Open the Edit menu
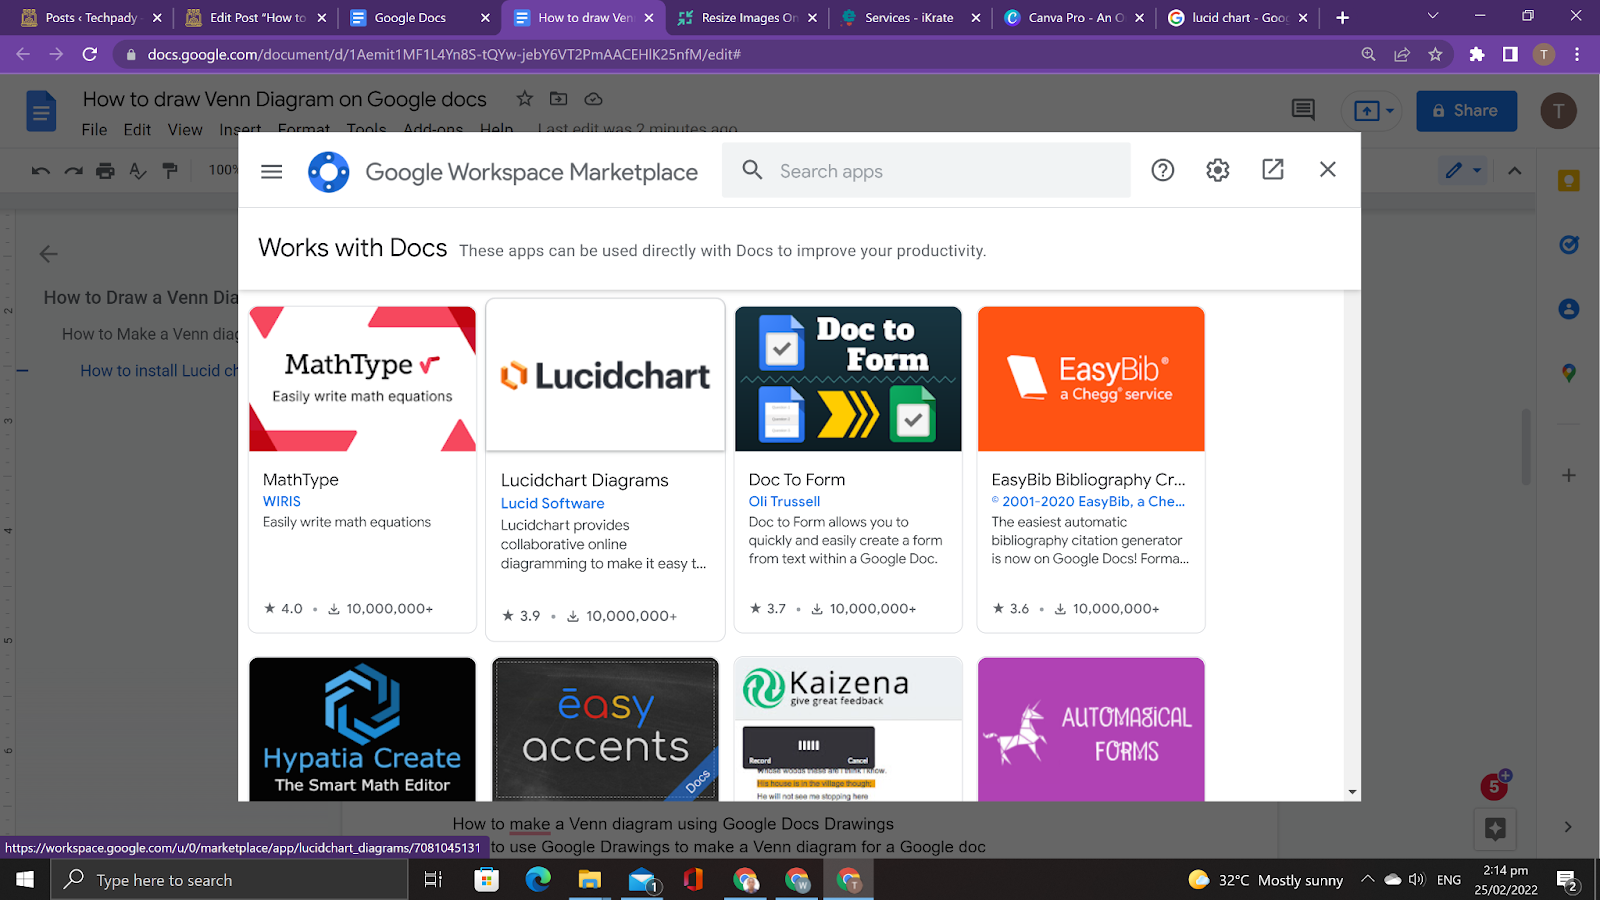Viewport: 1600px width, 900px height. click(137, 130)
